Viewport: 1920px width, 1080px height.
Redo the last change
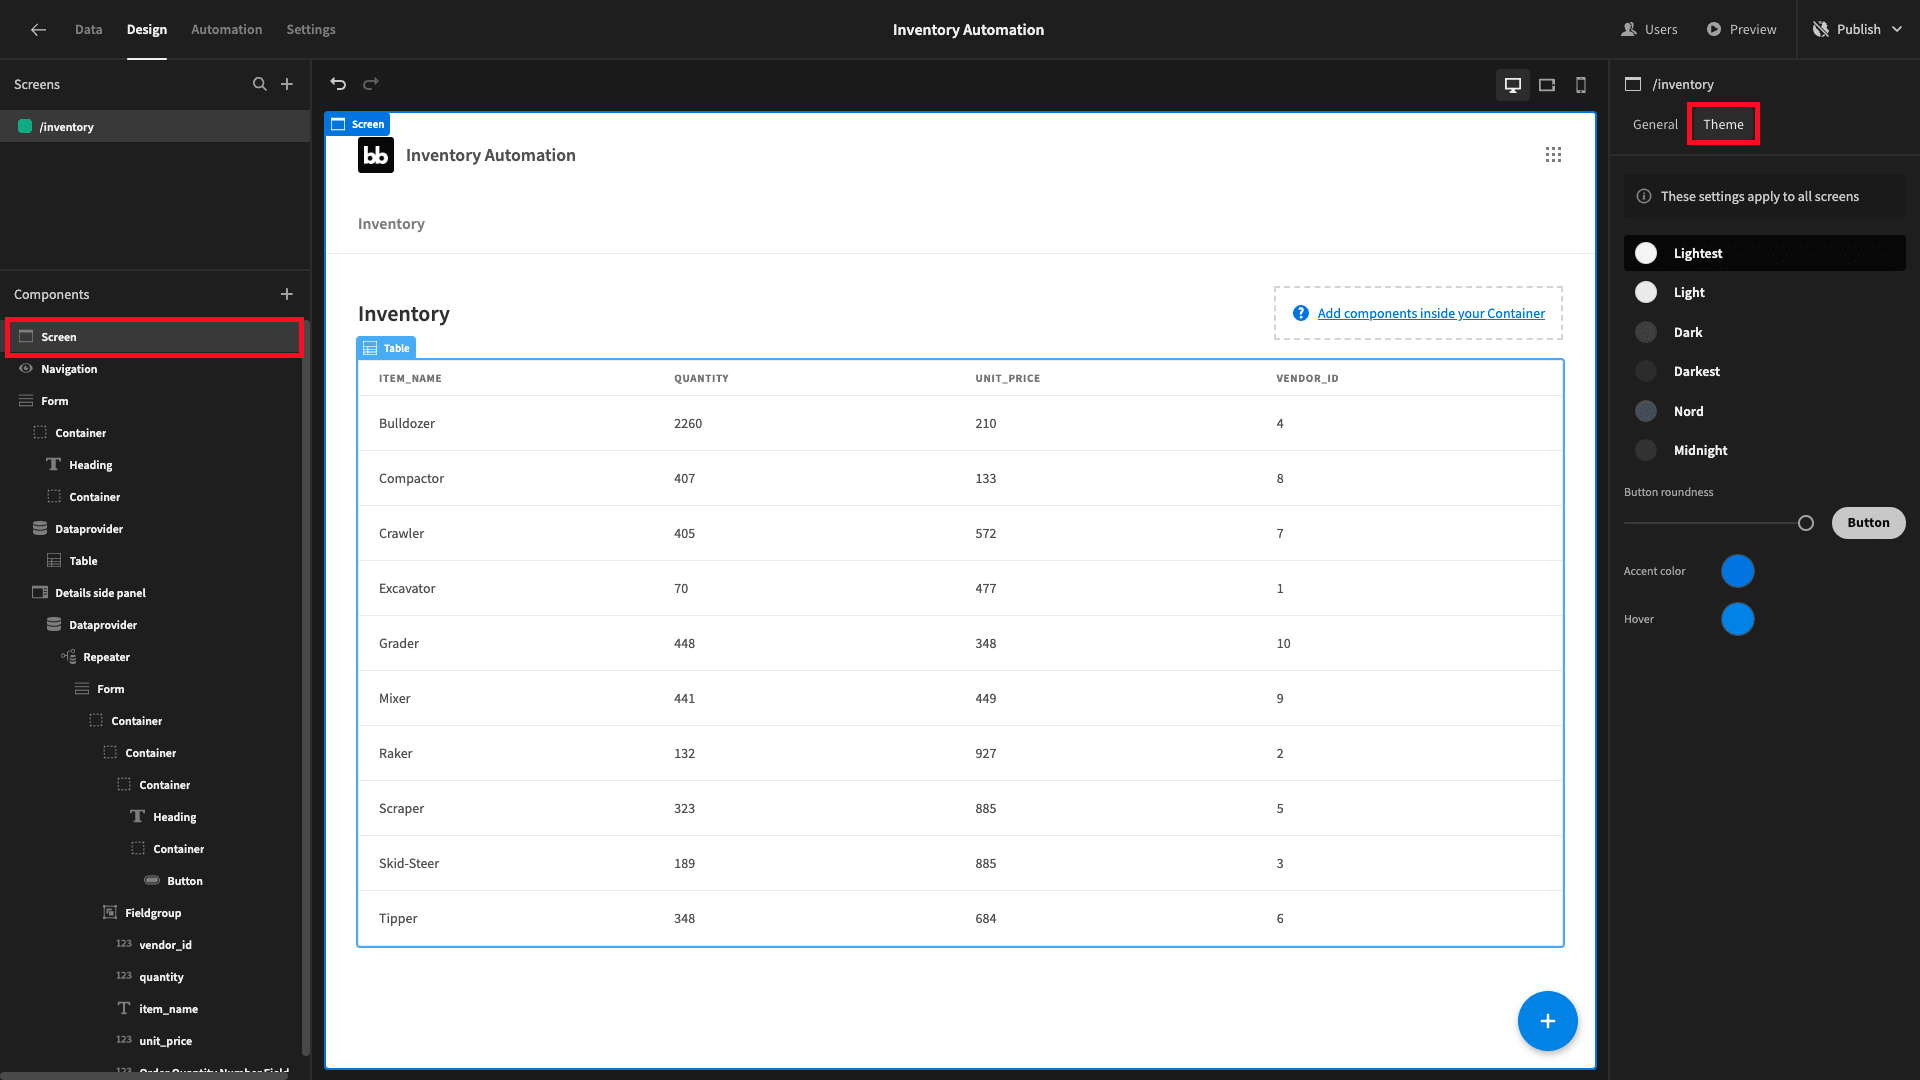click(371, 84)
